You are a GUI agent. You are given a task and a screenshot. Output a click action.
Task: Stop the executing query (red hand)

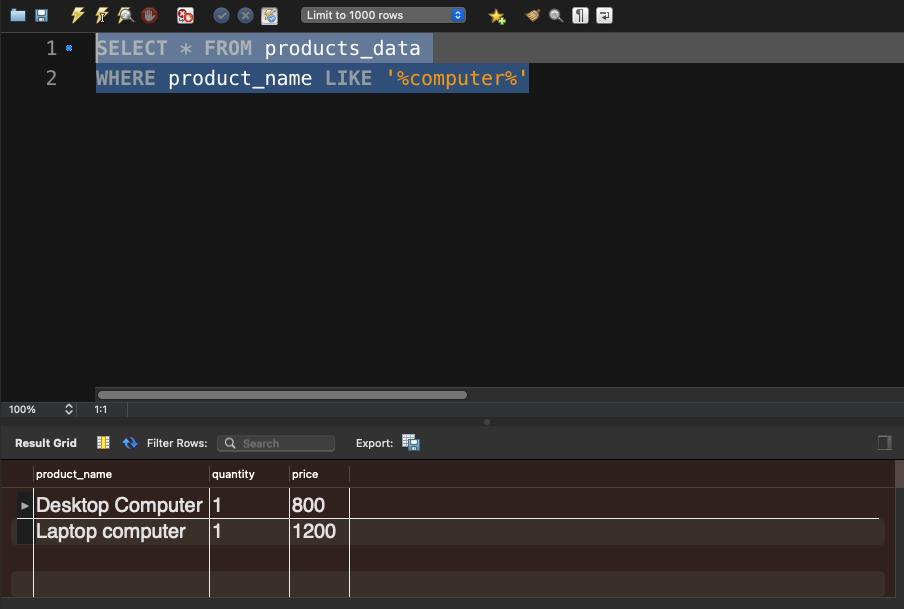(x=149, y=16)
